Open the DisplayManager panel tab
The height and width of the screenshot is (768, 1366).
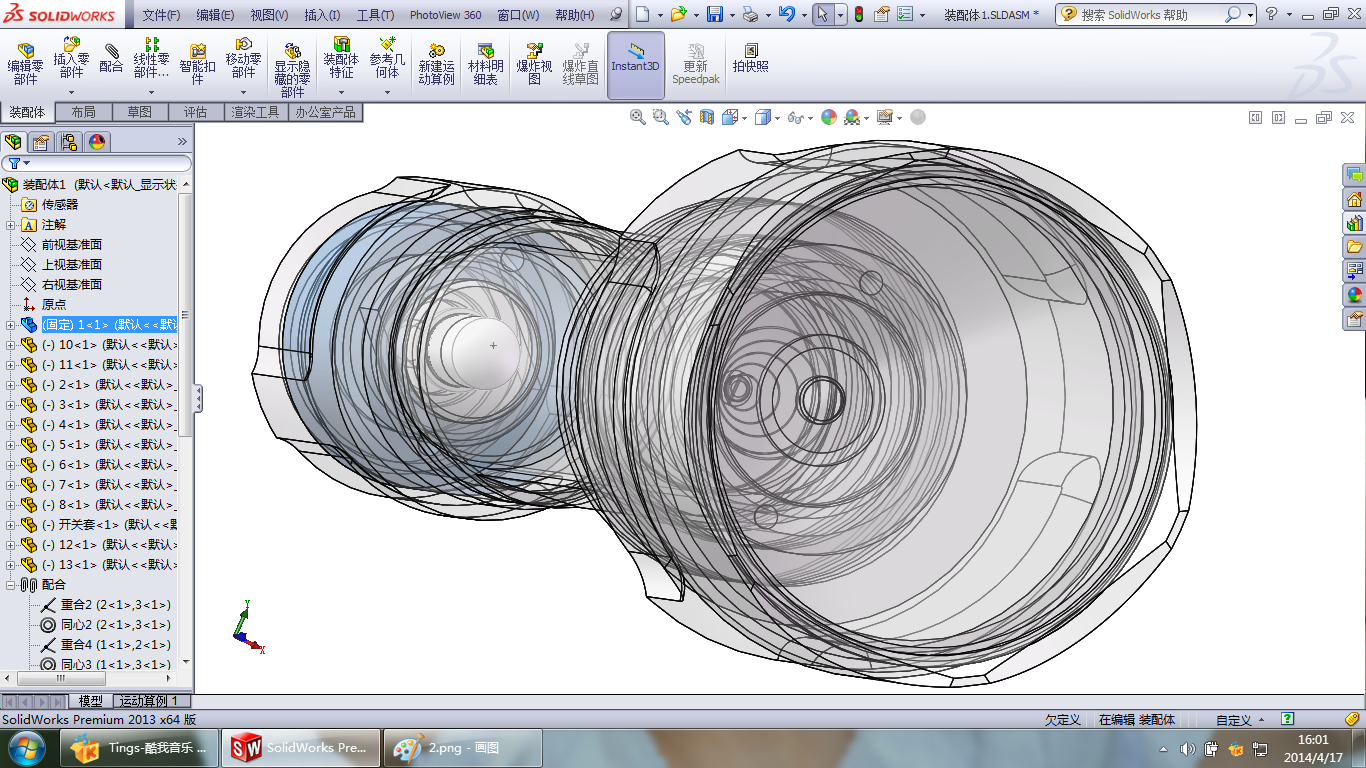97,142
